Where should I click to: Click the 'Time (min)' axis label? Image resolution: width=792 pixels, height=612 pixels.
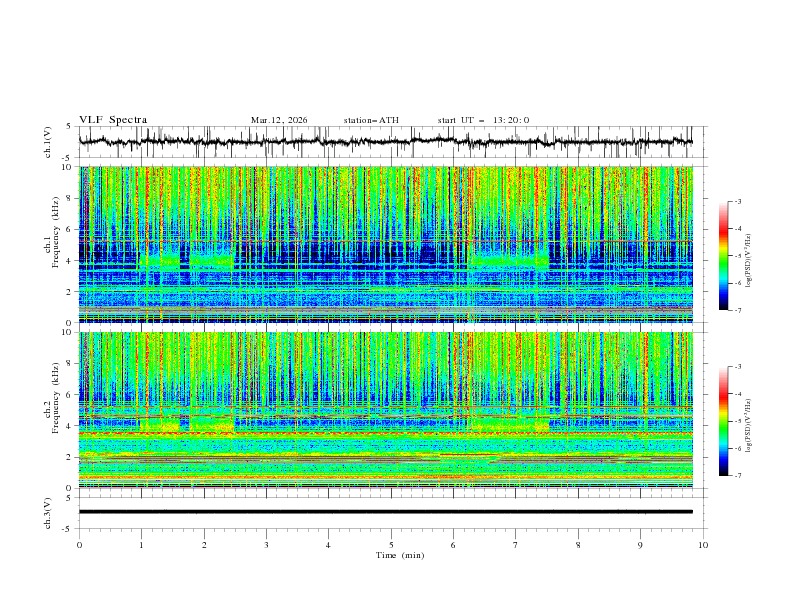pyautogui.click(x=400, y=555)
